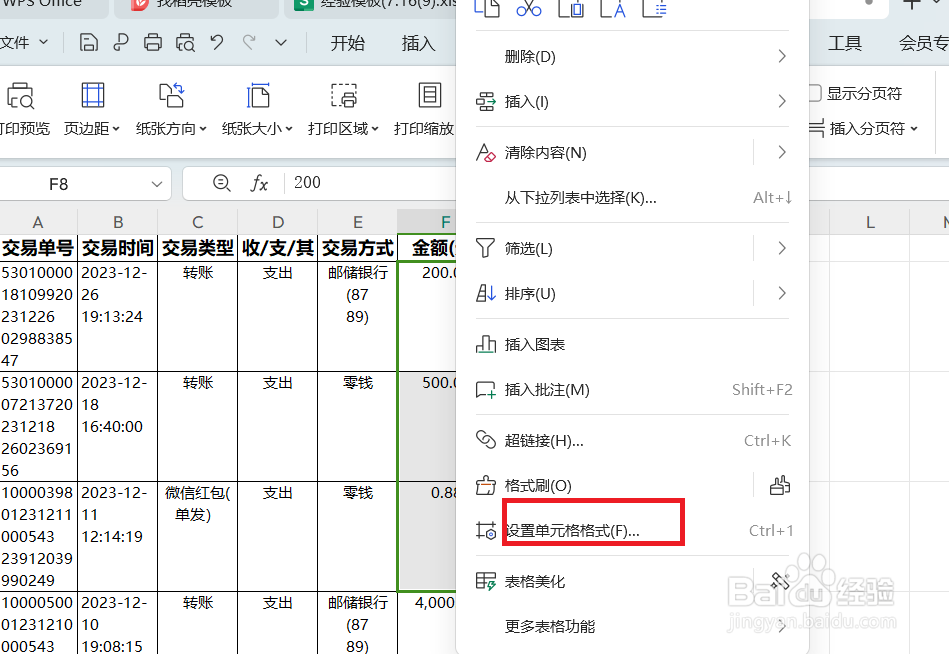Click the scissors cut icon in mini toolbar
The width and height of the screenshot is (949, 654).
point(528,9)
